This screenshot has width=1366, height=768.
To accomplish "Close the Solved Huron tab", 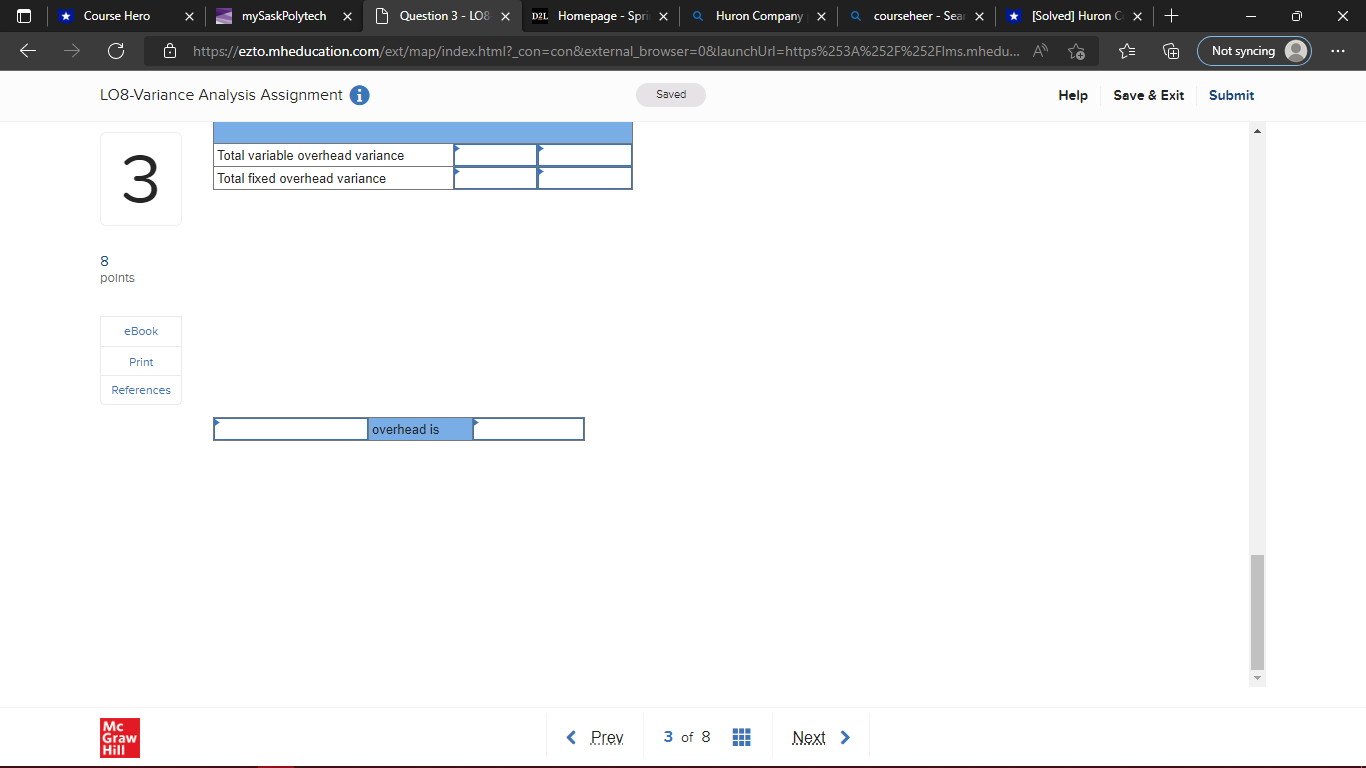I will click(1137, 17).
